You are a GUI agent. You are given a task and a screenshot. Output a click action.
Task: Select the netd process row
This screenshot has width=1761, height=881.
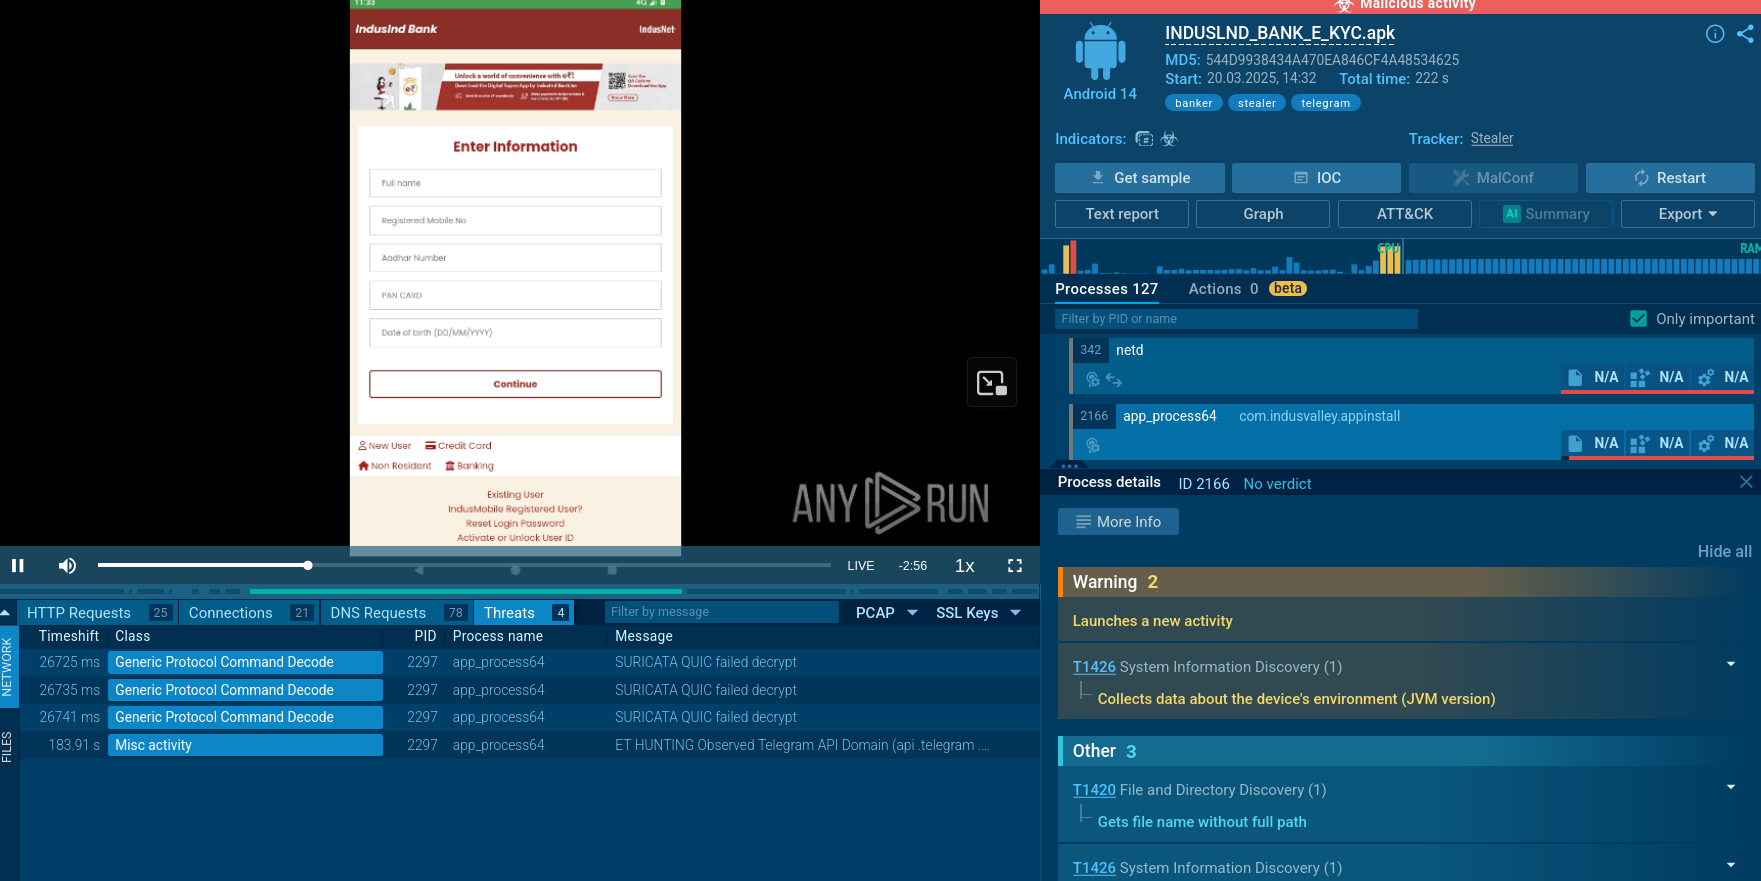[x=1410, y=364]
